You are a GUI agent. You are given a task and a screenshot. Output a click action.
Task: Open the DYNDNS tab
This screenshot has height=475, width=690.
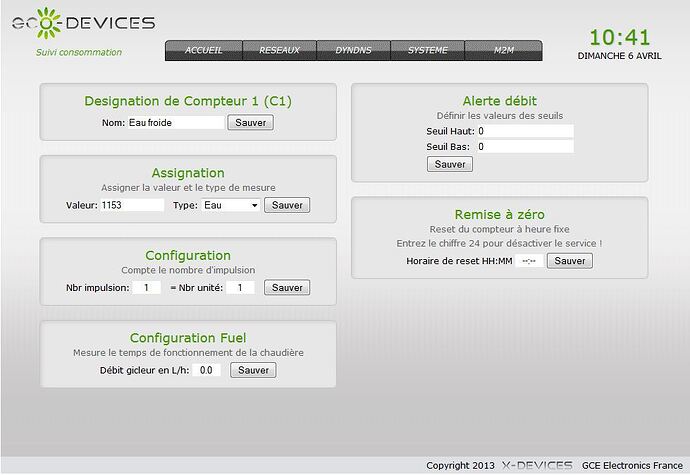coord(354,50)
